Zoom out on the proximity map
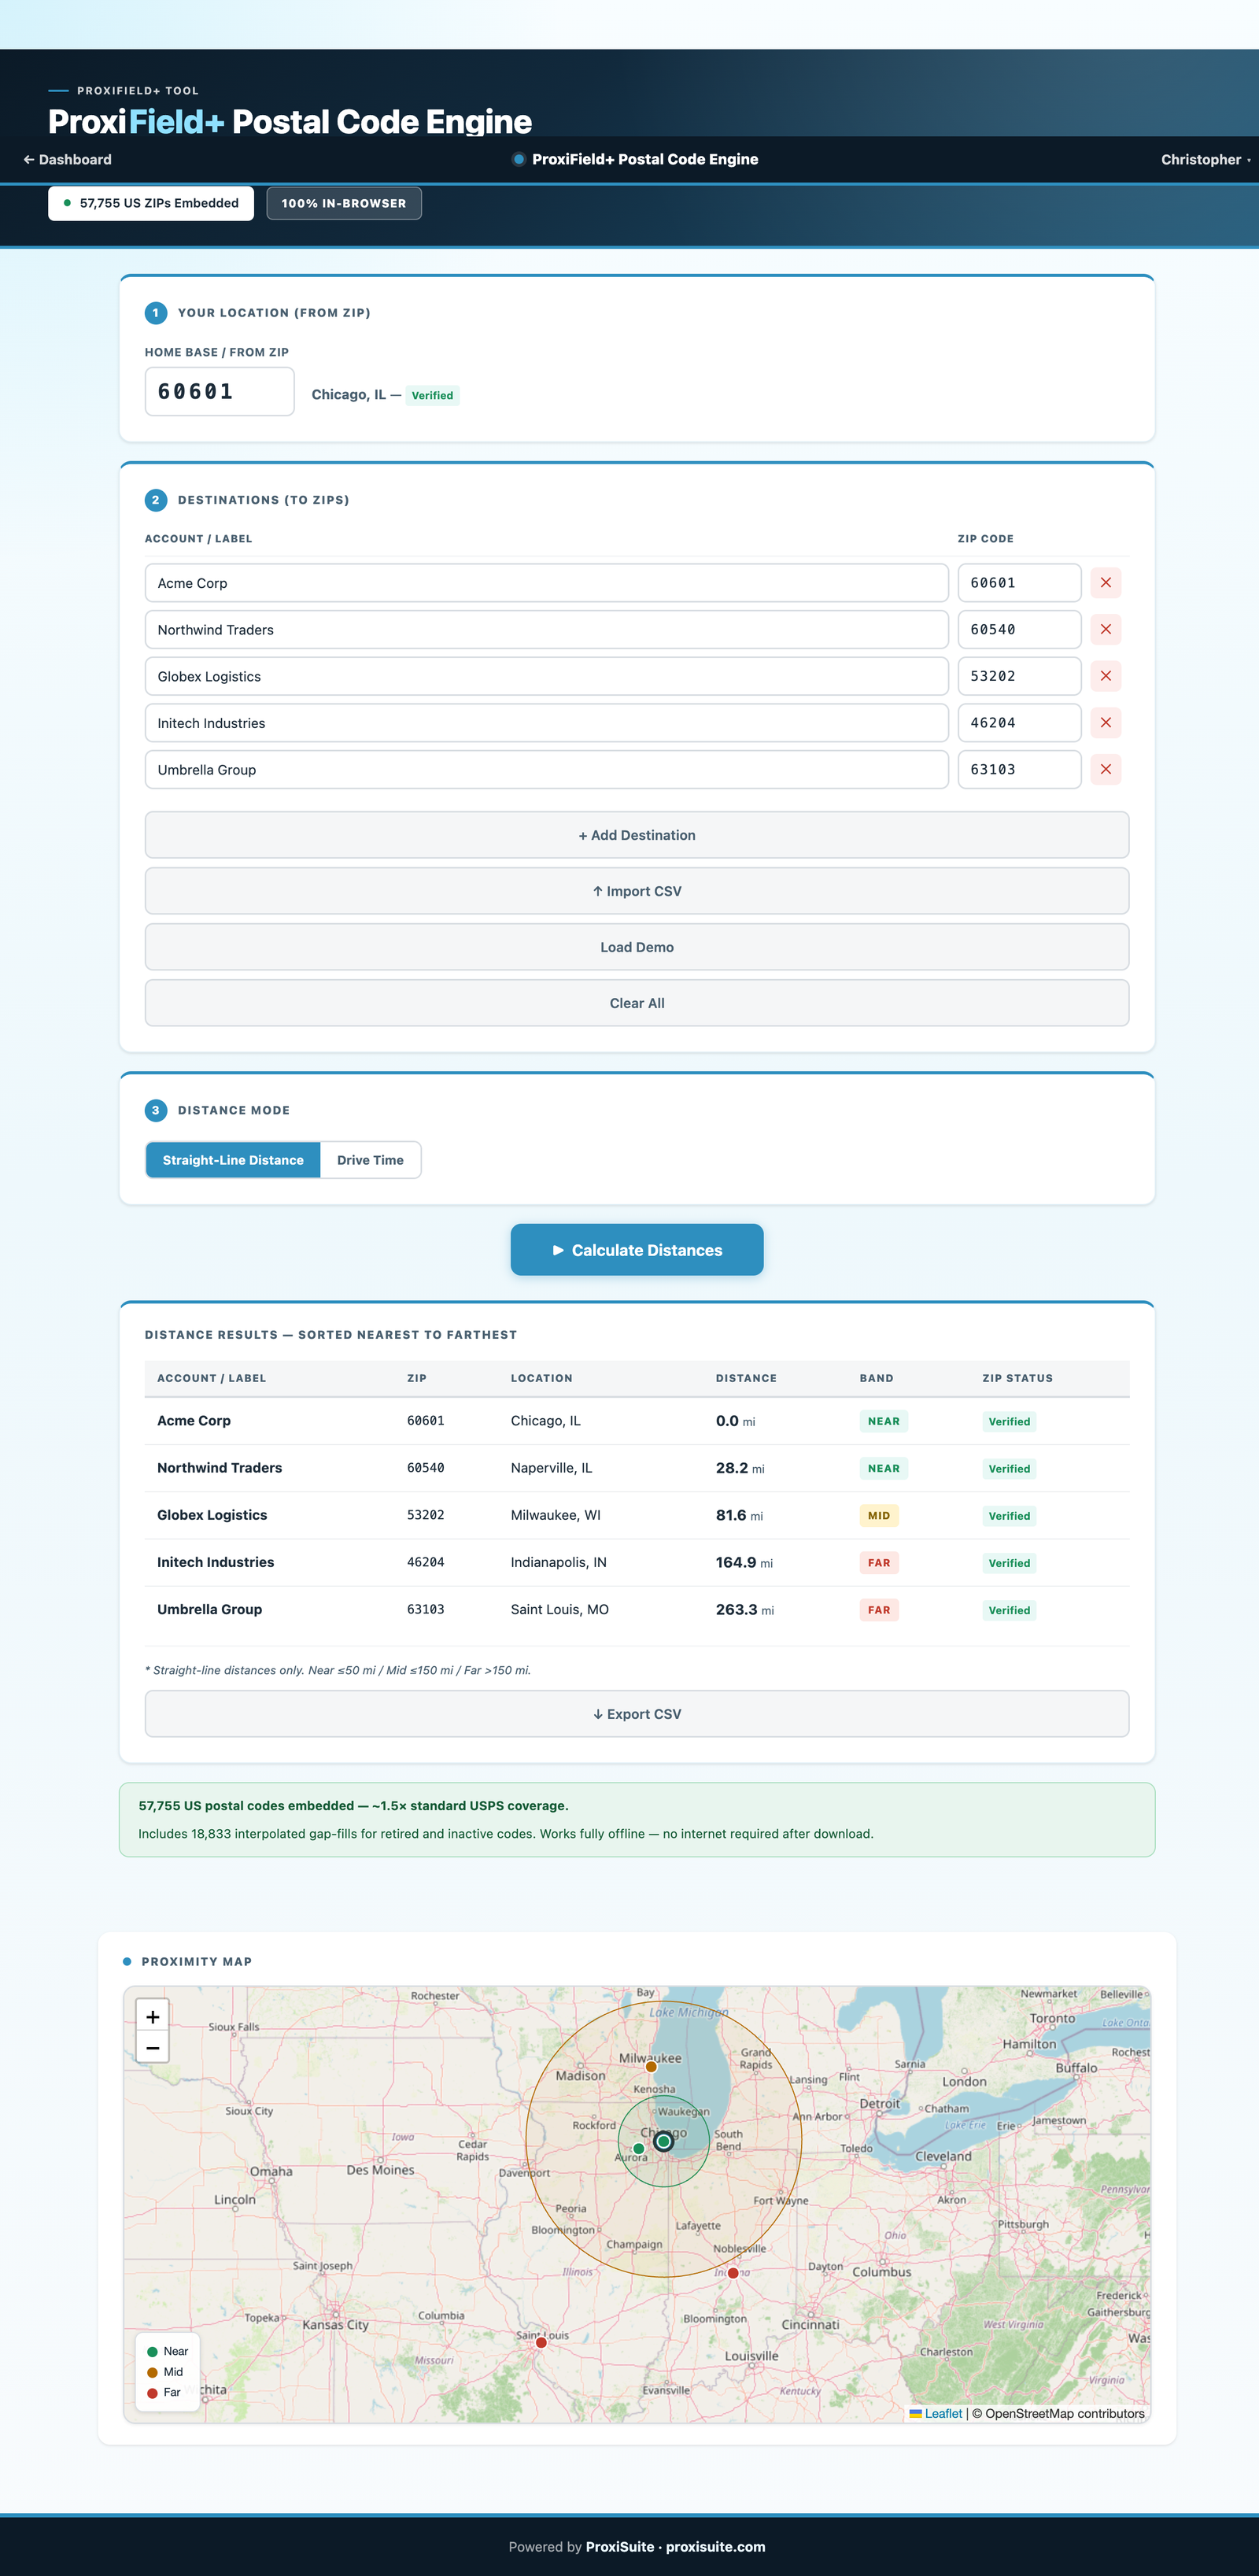This screenshot has width=1259, height=2576. tap(152, 2047)
